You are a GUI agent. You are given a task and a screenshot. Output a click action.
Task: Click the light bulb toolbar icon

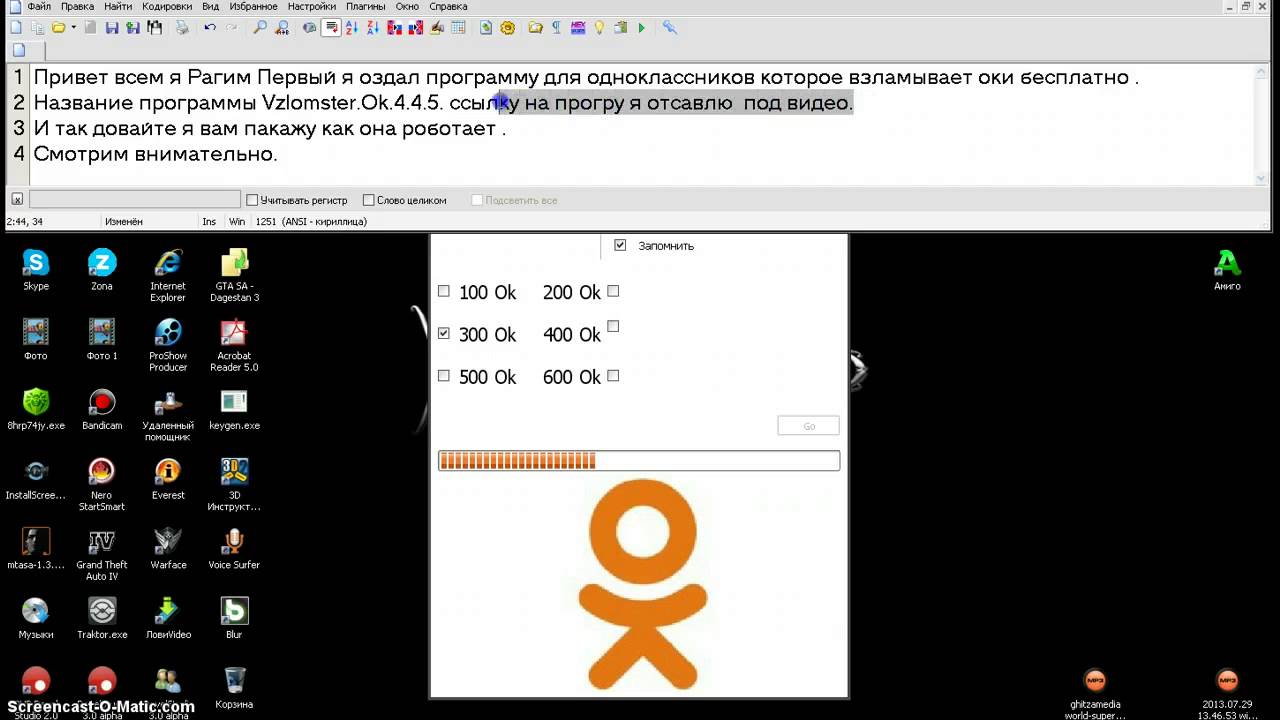599,28
